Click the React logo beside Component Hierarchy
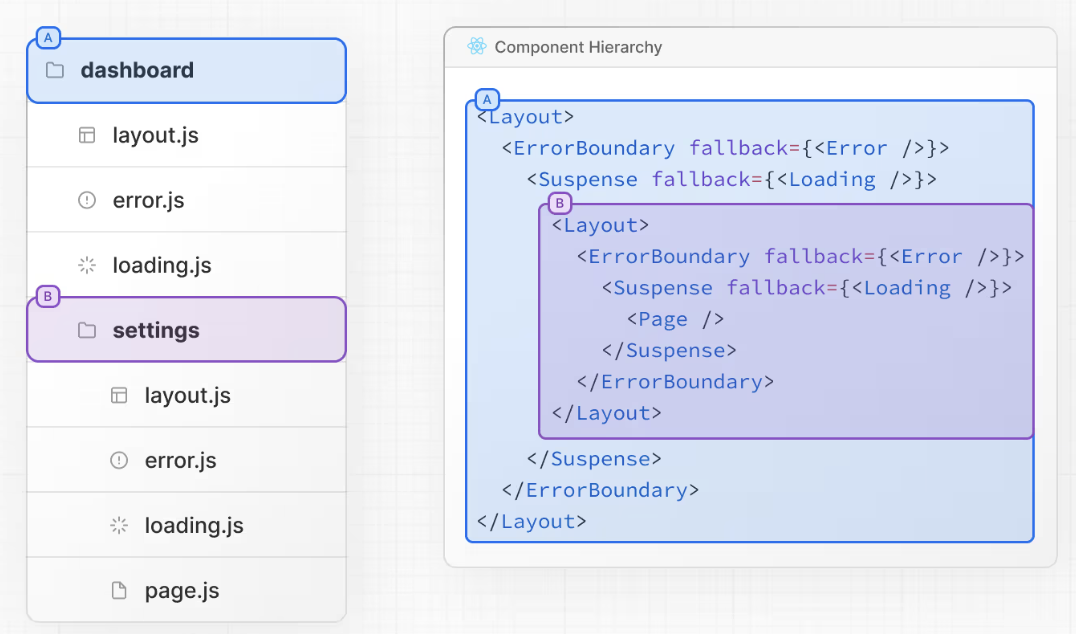The image size is (1076, 634). click(476, 47)
